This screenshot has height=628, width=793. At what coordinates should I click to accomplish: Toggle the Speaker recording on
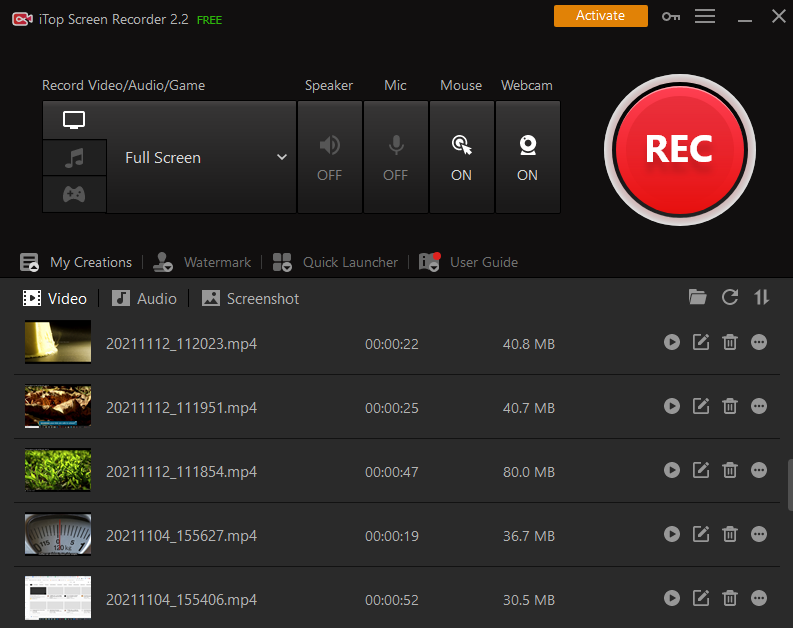click(x=329, y=157)
